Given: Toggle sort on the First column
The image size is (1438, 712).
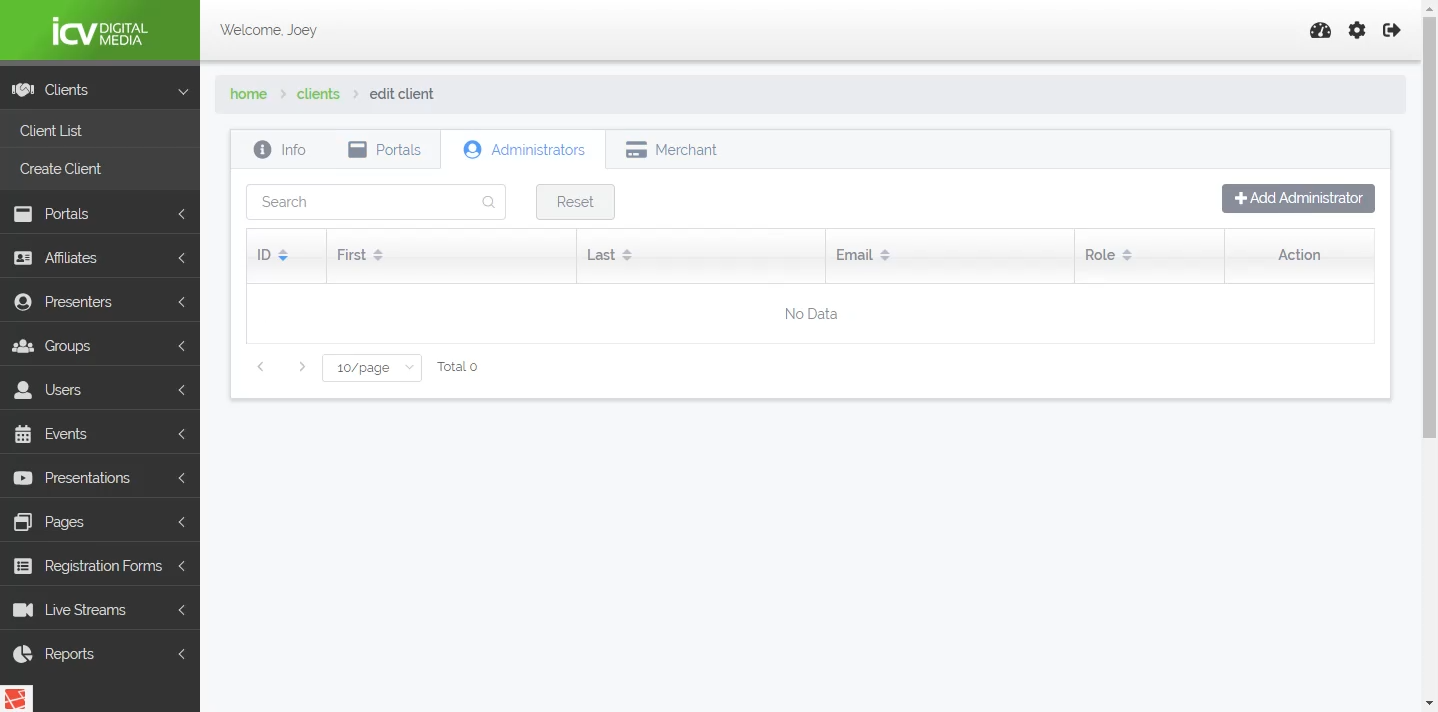Looking at the screenshot, I should tap(378, 255).
